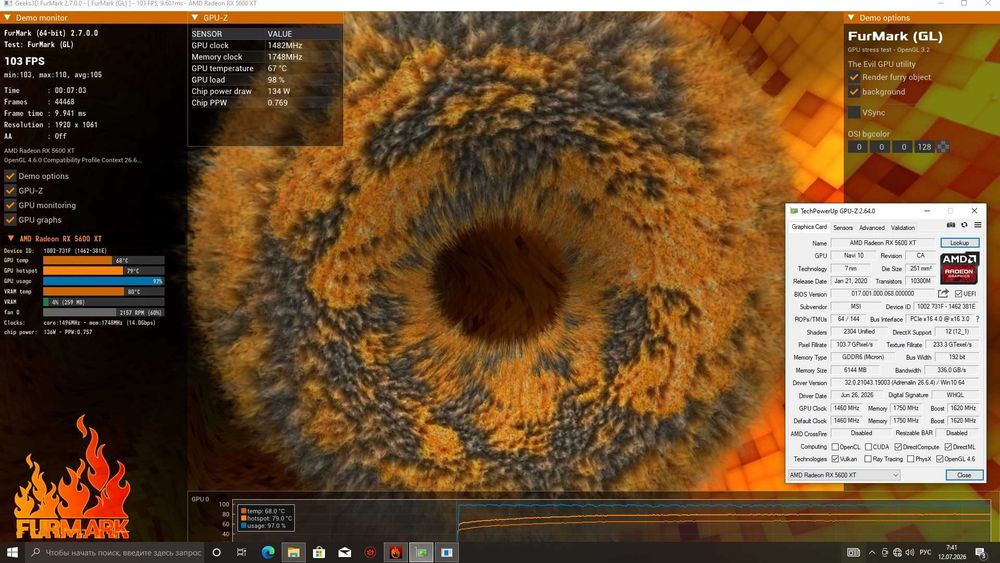Open Microsoft Edge in the taskbar
Screen dimensions: 1000x563
pos(268,552)
